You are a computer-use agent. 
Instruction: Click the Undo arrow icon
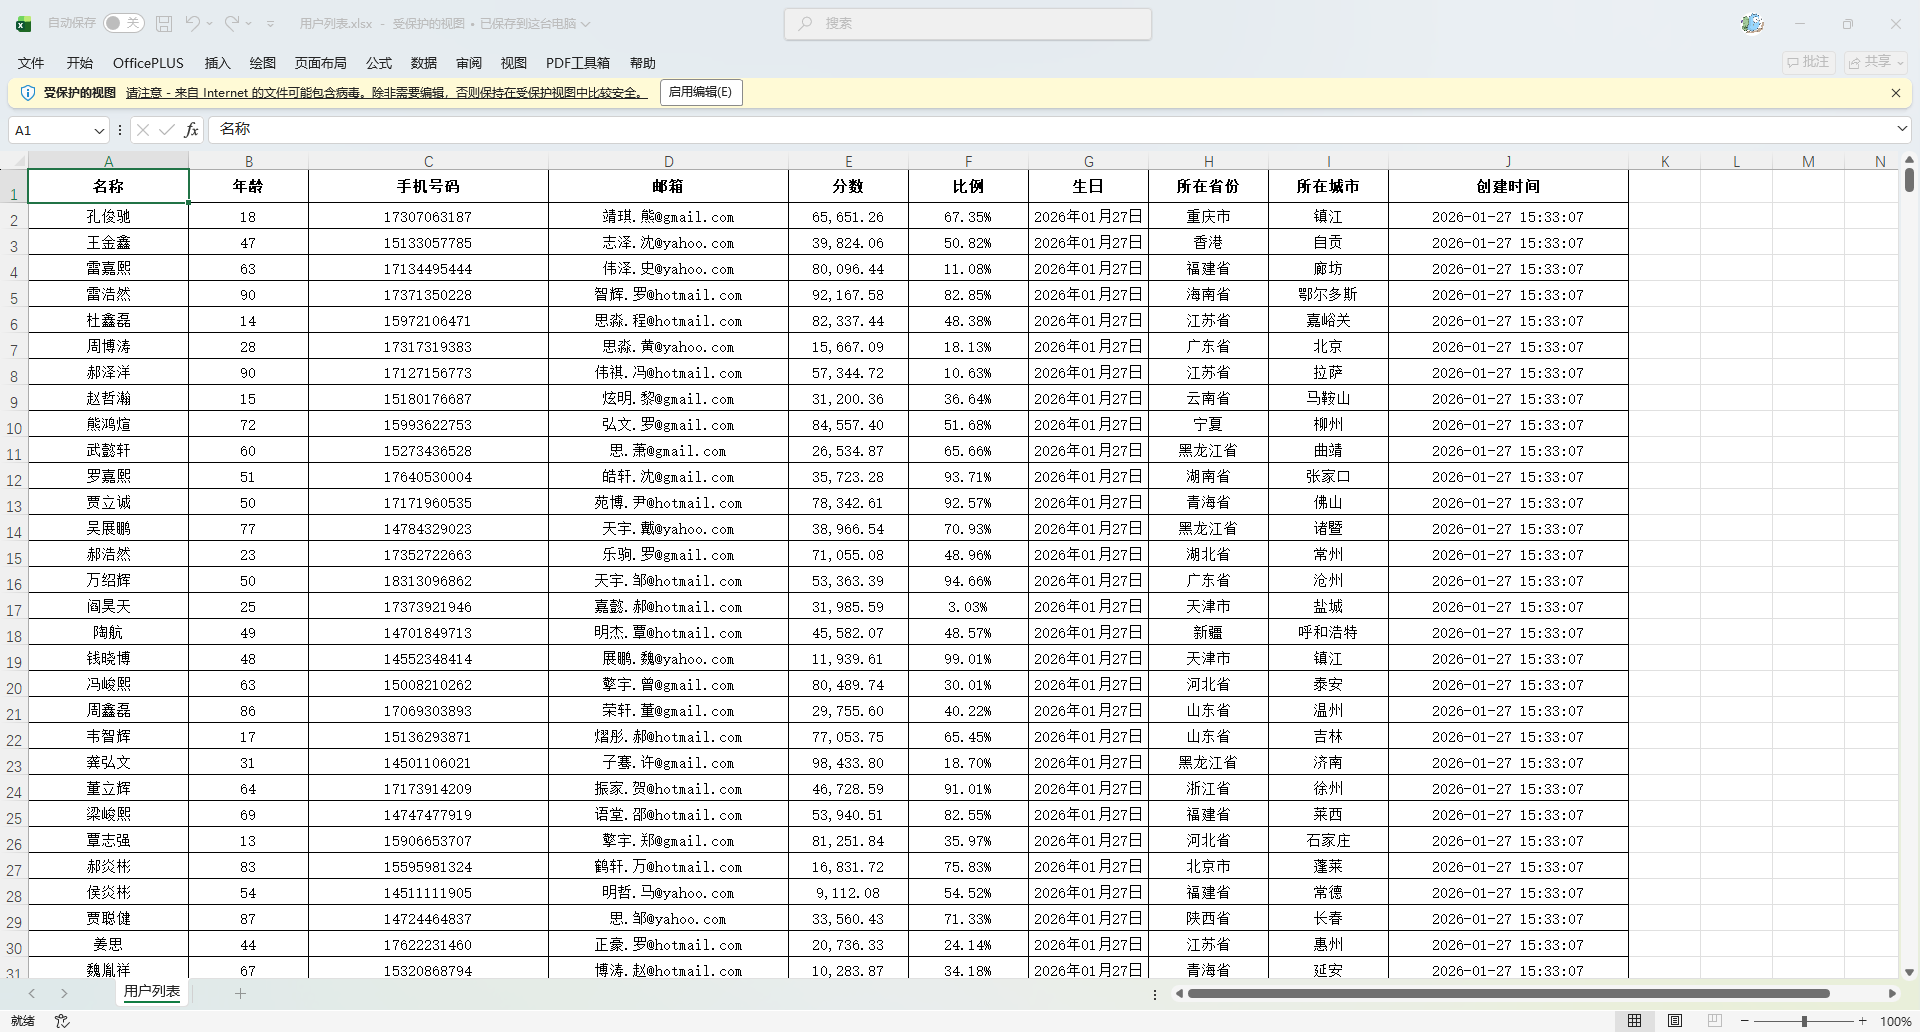tap(192, 23)
